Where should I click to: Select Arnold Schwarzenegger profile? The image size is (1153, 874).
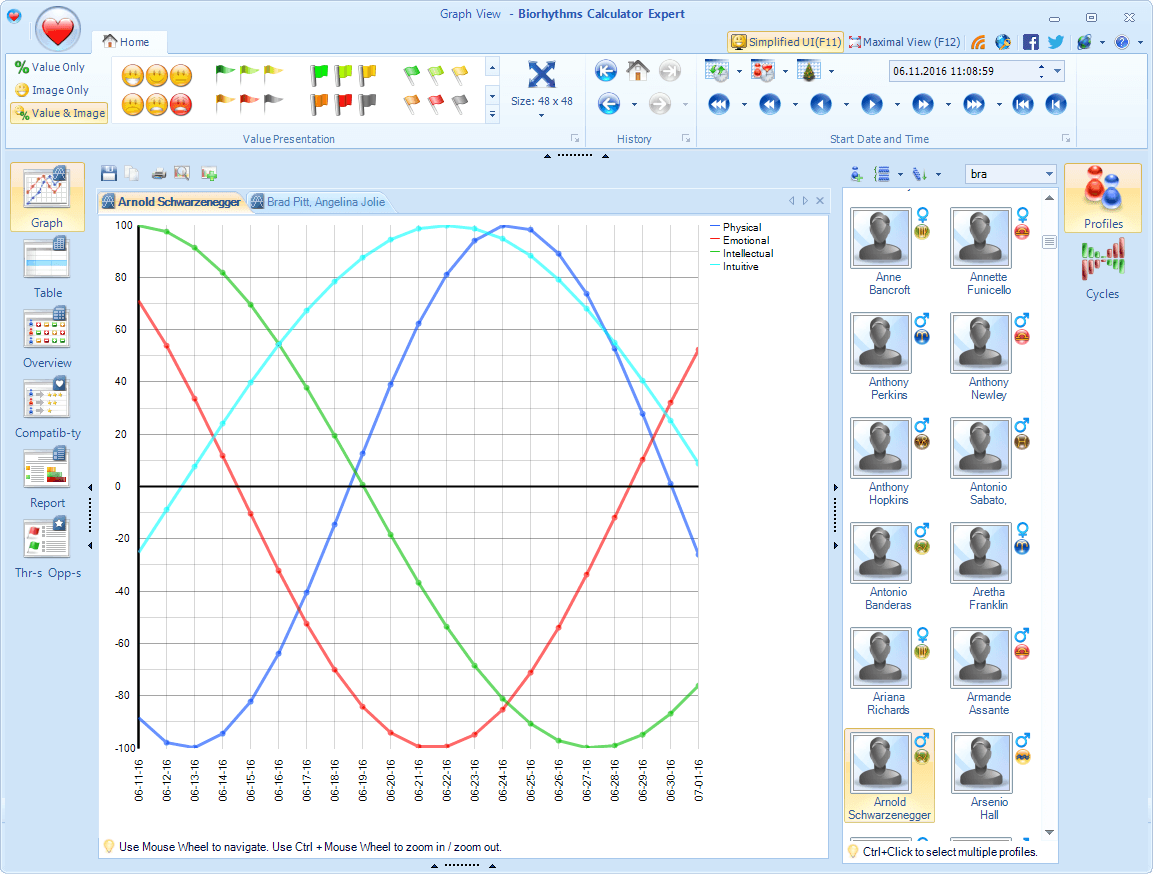pos(890,776)
